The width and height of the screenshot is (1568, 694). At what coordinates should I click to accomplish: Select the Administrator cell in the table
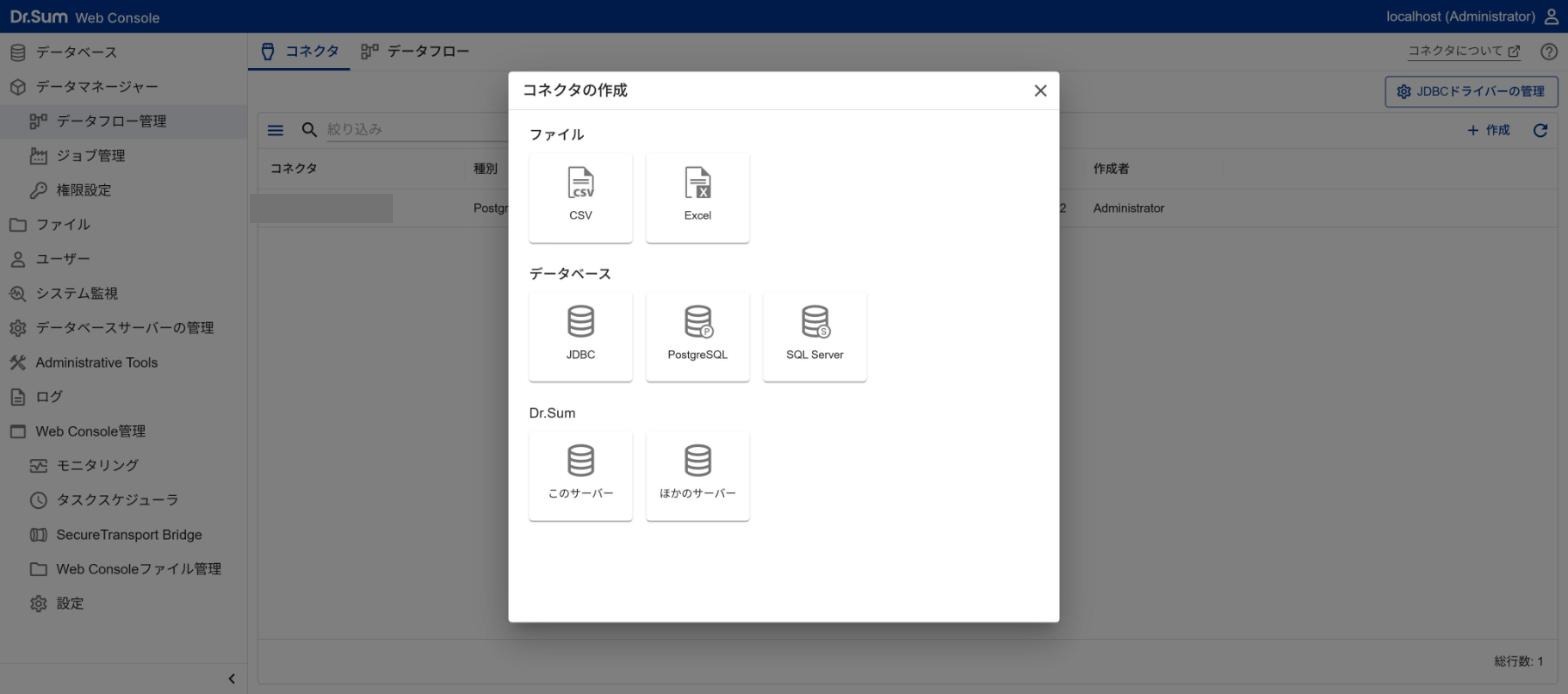[1128, 209]
